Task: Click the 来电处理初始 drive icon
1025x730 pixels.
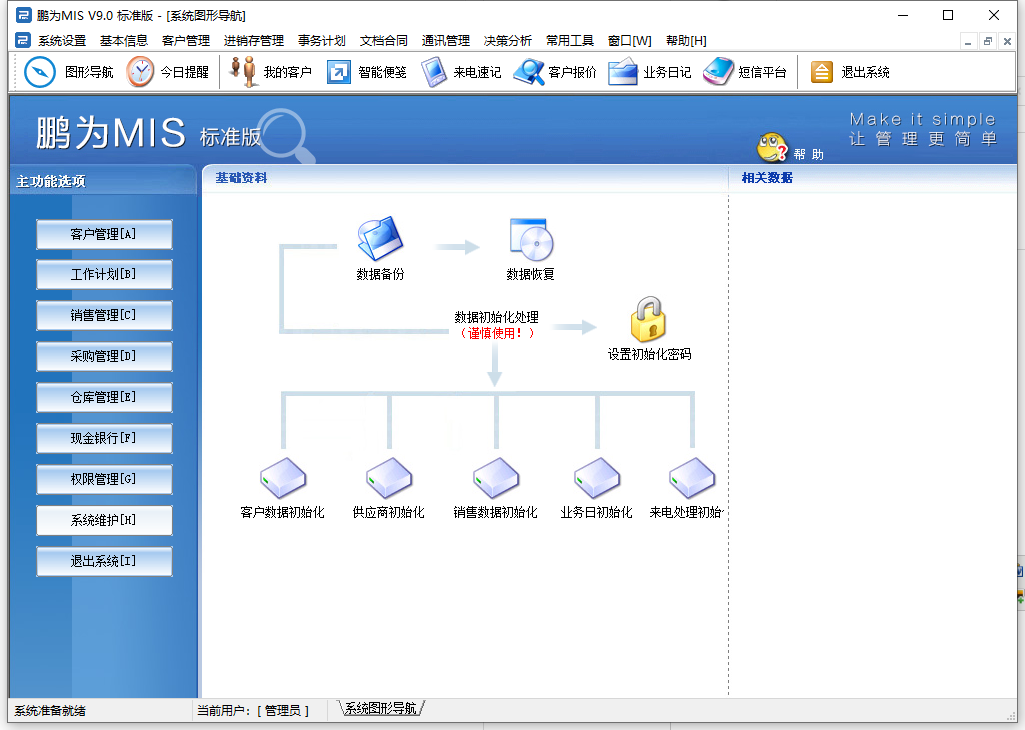Action: tap(692, 478)
